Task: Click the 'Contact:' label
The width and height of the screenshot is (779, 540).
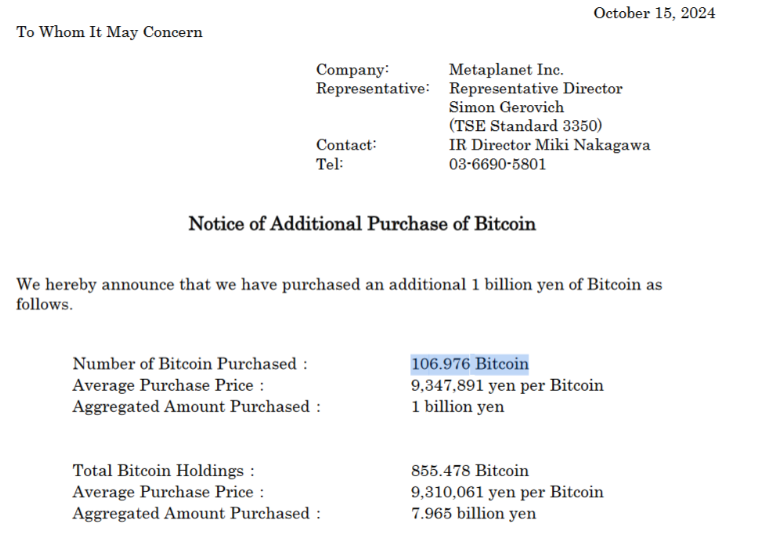Action: click(346, 145)
